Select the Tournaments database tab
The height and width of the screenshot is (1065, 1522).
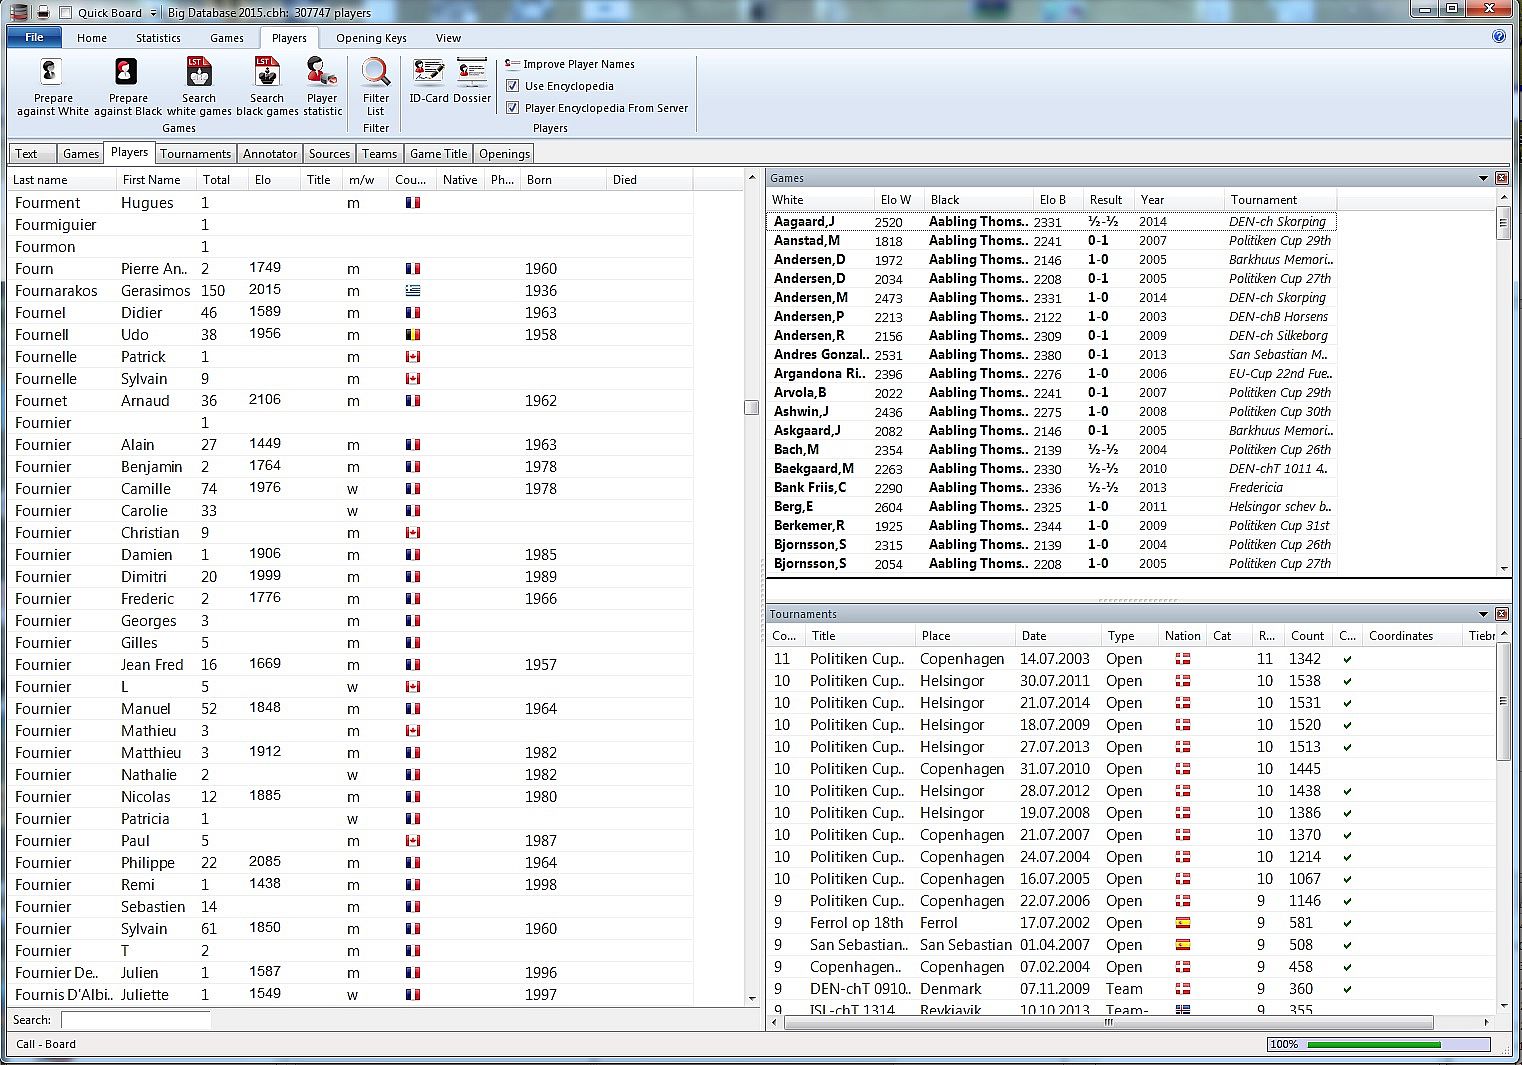195,154
